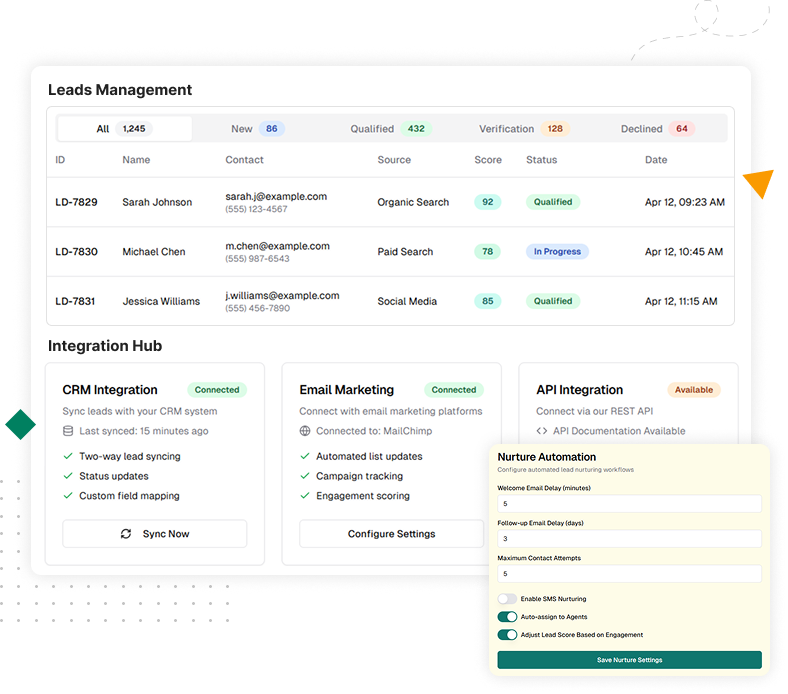Open lead LD-7831
Image resolution: width=788 pixels, height=694 pixels.
coord(75,302)
